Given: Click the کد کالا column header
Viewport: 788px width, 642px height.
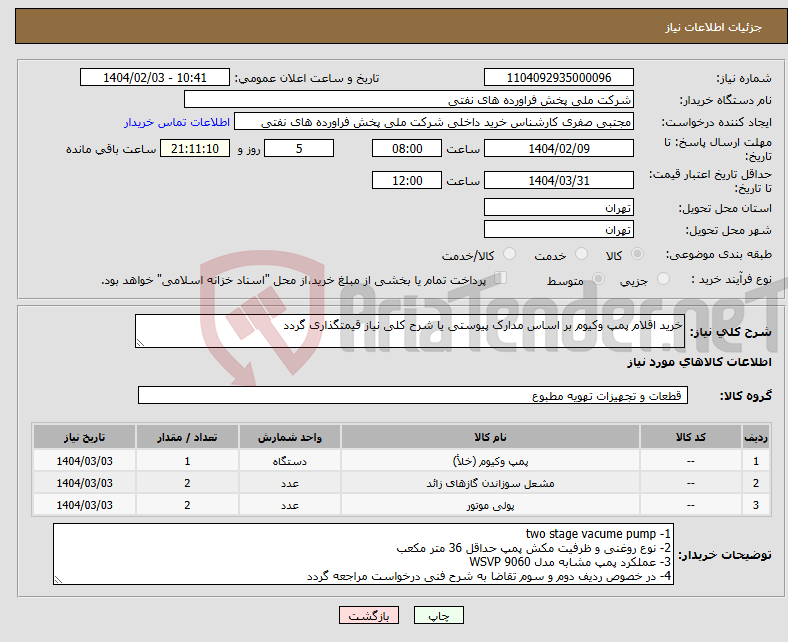Looking at the screenshot, I should (691, 437).
